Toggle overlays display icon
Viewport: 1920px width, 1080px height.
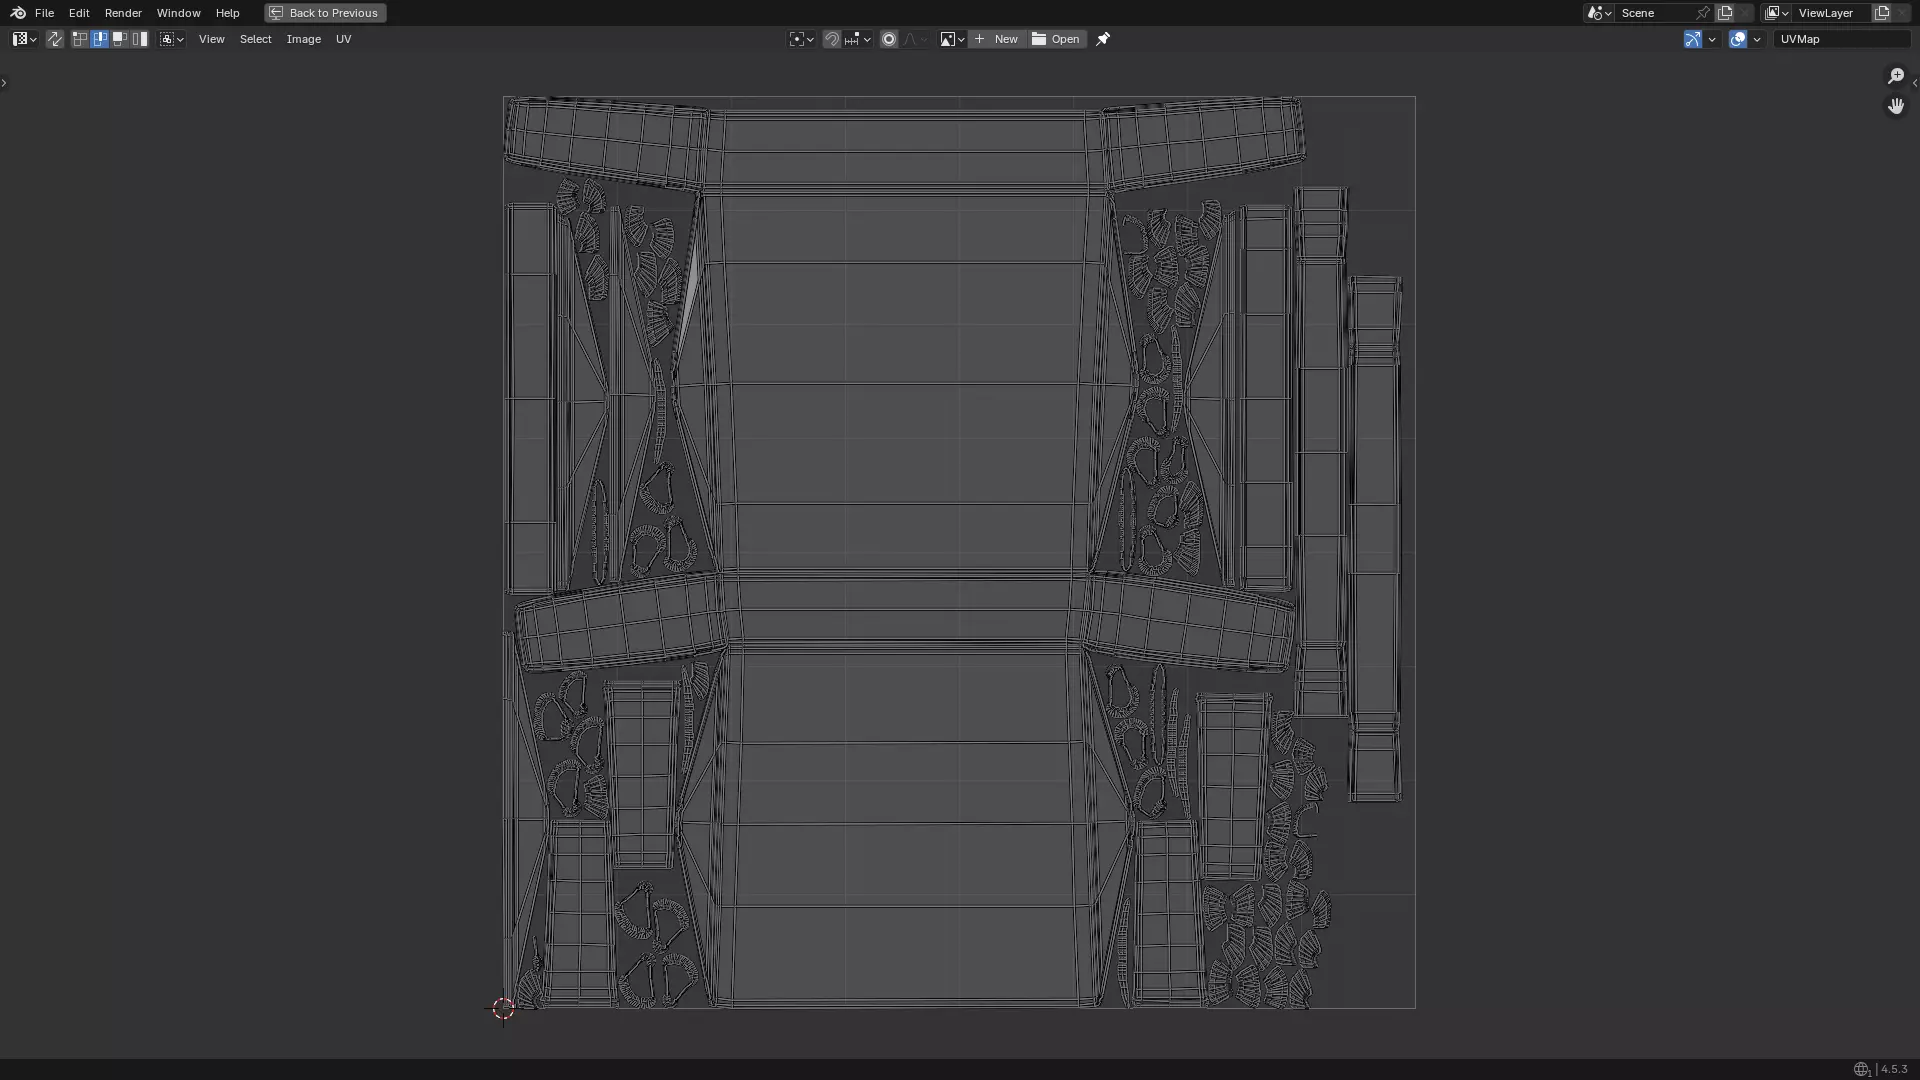[x=1738, y=39]
